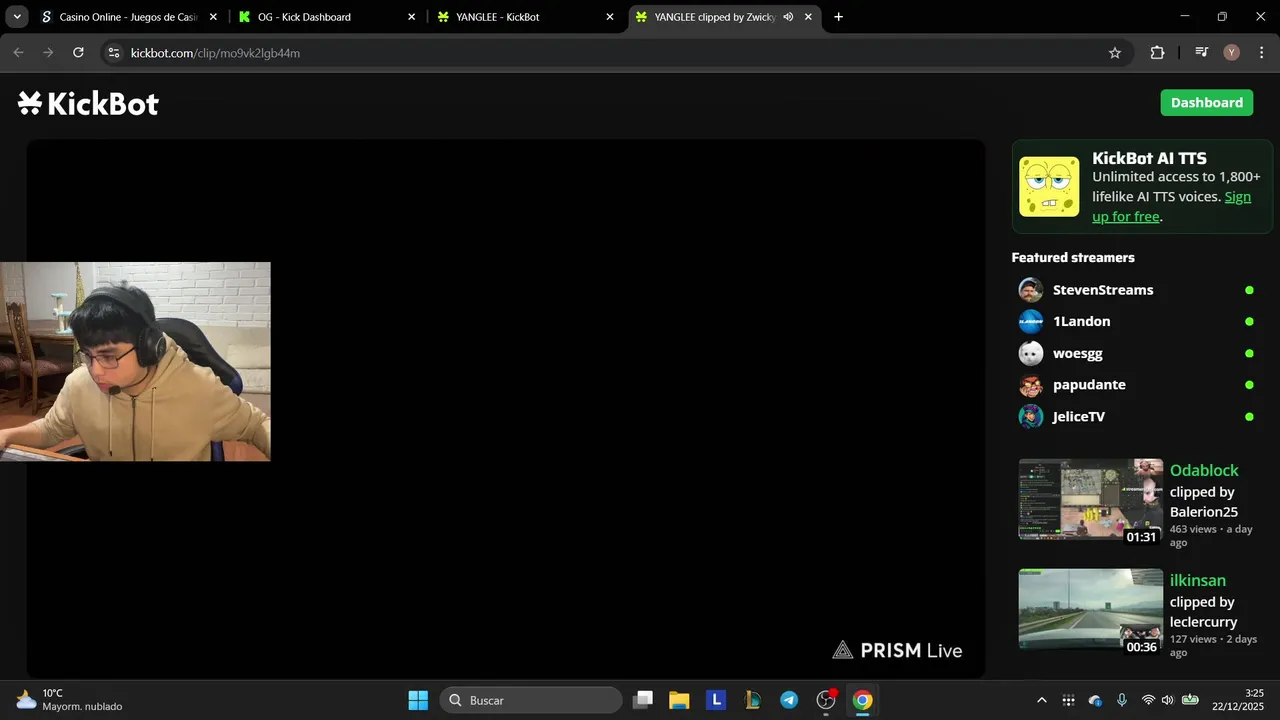Reload the current page

pyautogui.click(x=78, y=53)
